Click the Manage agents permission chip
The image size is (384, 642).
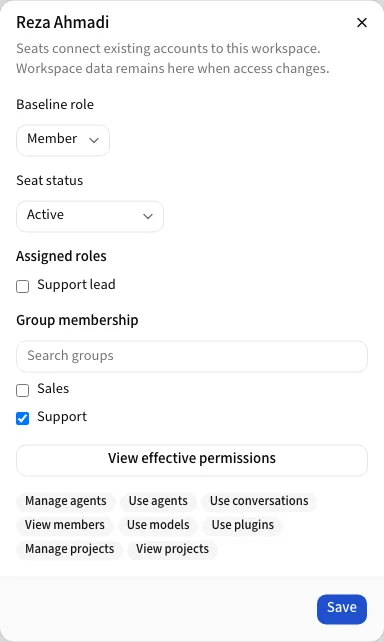click(x=66, y=501)
